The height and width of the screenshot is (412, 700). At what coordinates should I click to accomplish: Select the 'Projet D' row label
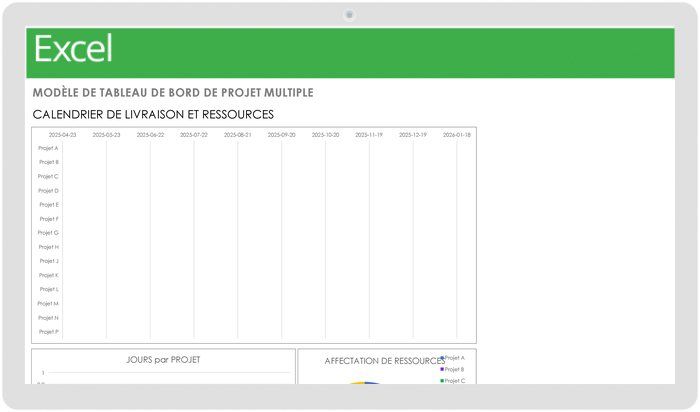point(48,191)
